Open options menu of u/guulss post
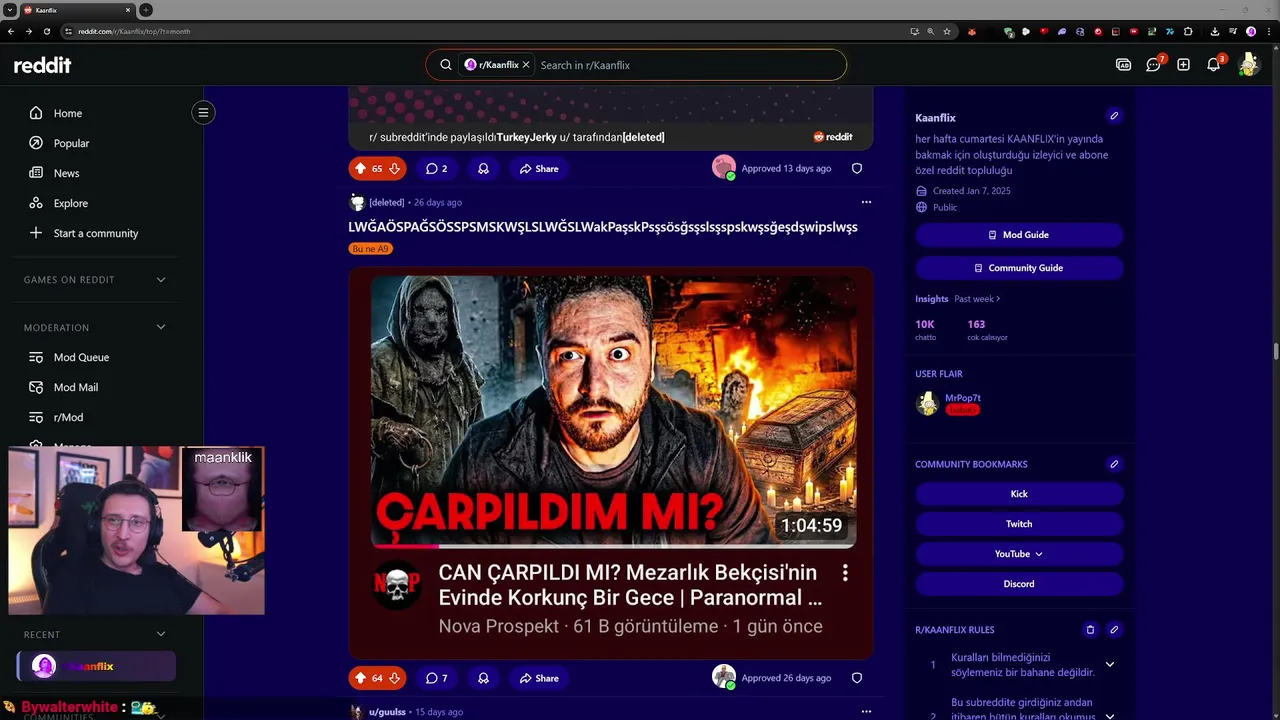Image resolution: width=1280 pixels, height=720 pixels. pyautogui.click(x=866, y=712)
